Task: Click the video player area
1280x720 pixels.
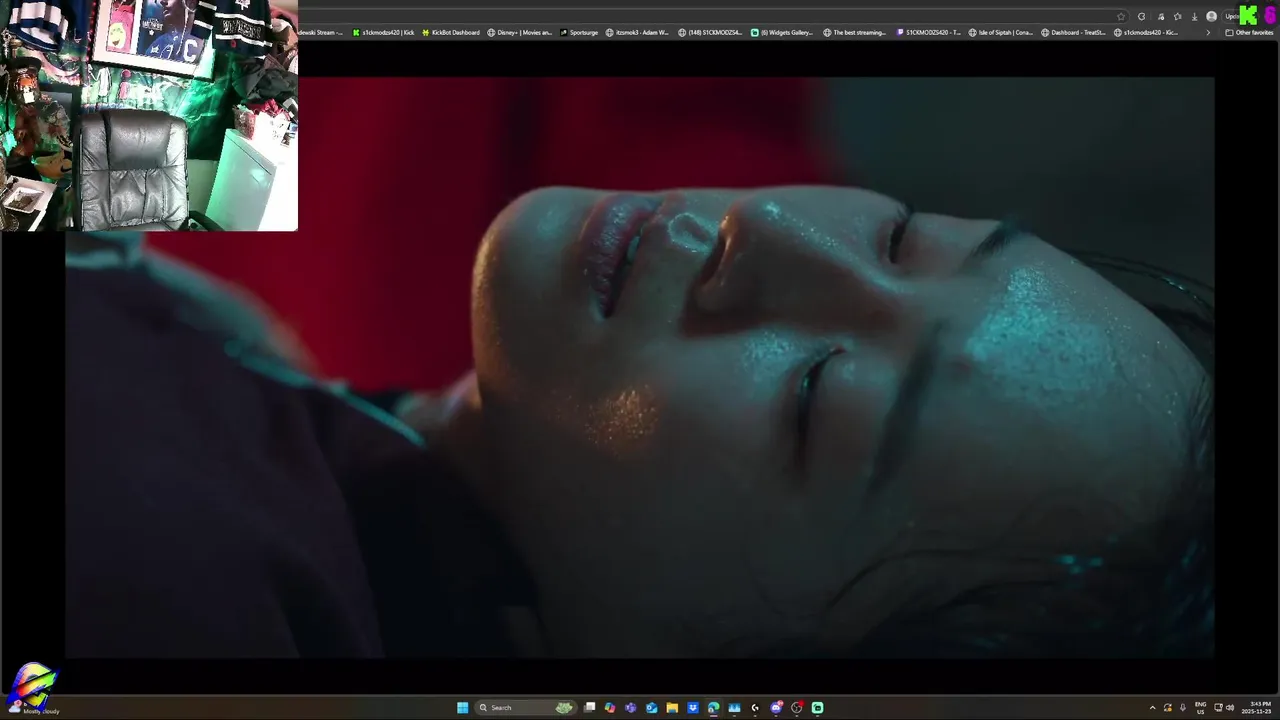Action: 640,367
